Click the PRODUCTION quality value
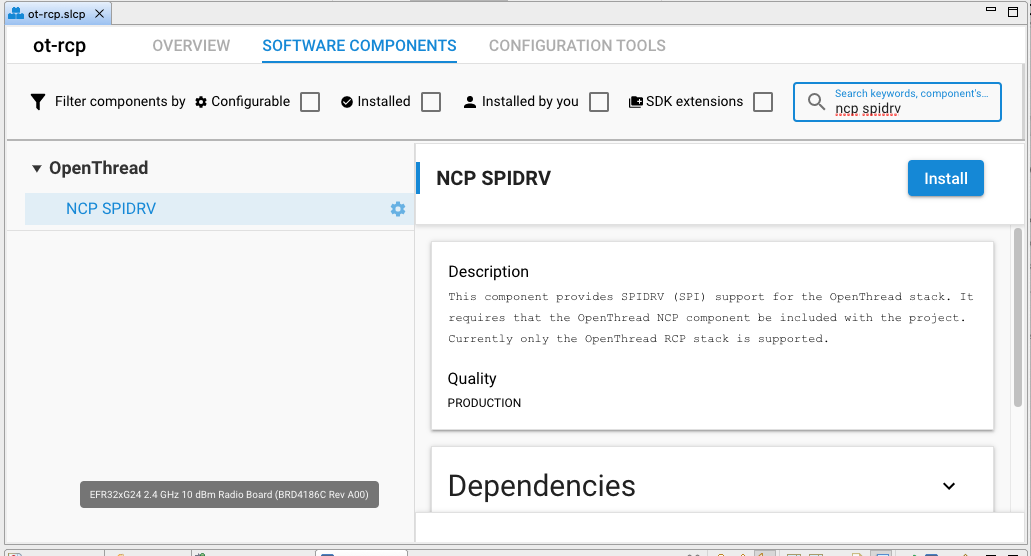 point(484,403)
